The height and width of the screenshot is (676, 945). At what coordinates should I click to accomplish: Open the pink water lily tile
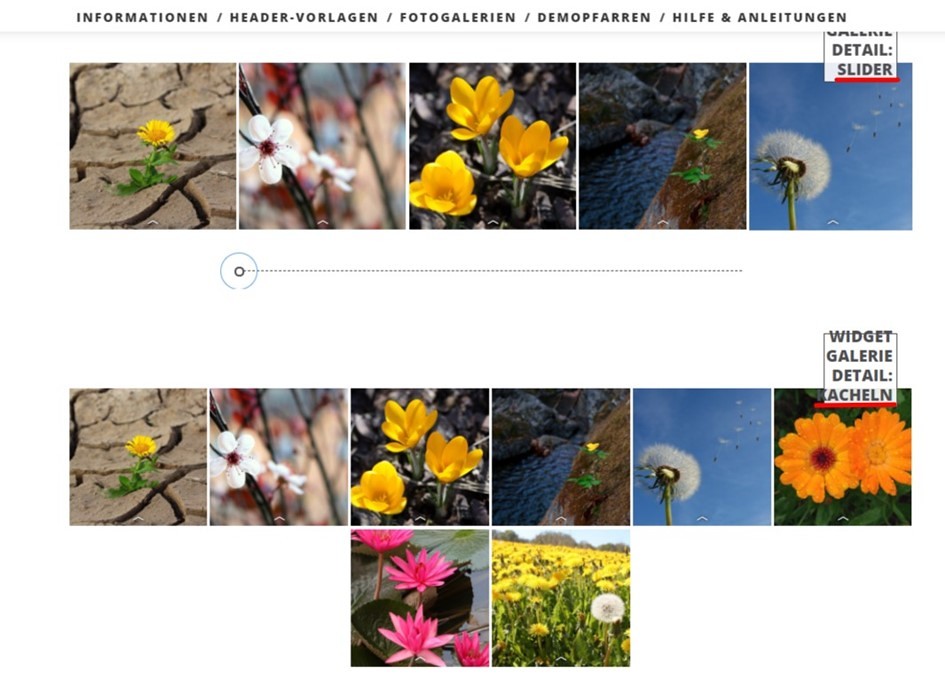[420, 598]
